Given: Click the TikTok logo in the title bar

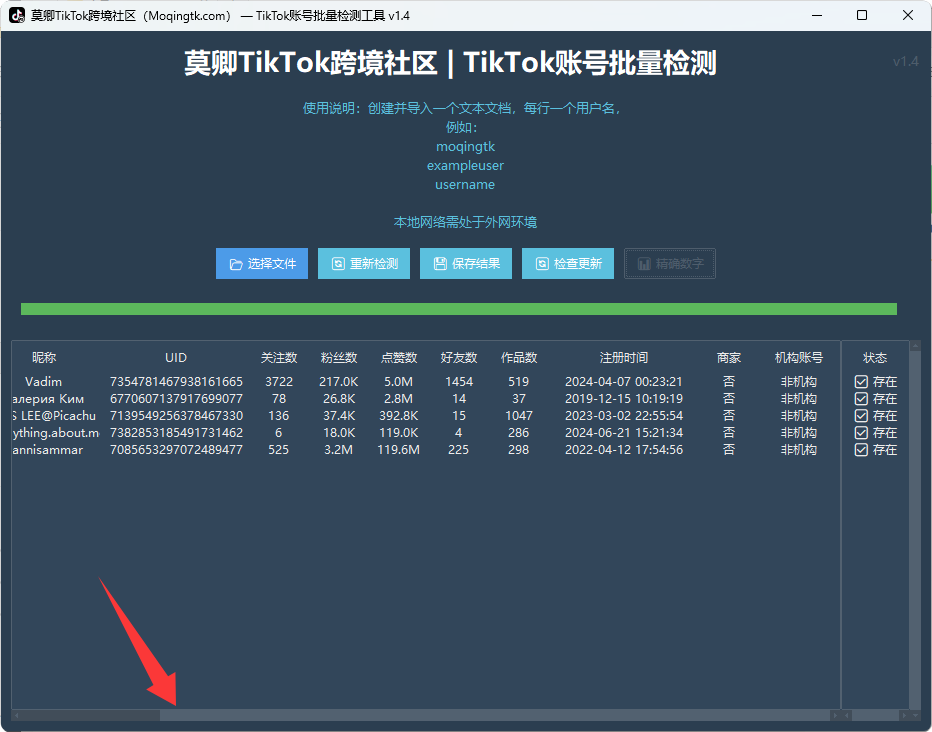Looking at the screenshot, I should point(15,14).
